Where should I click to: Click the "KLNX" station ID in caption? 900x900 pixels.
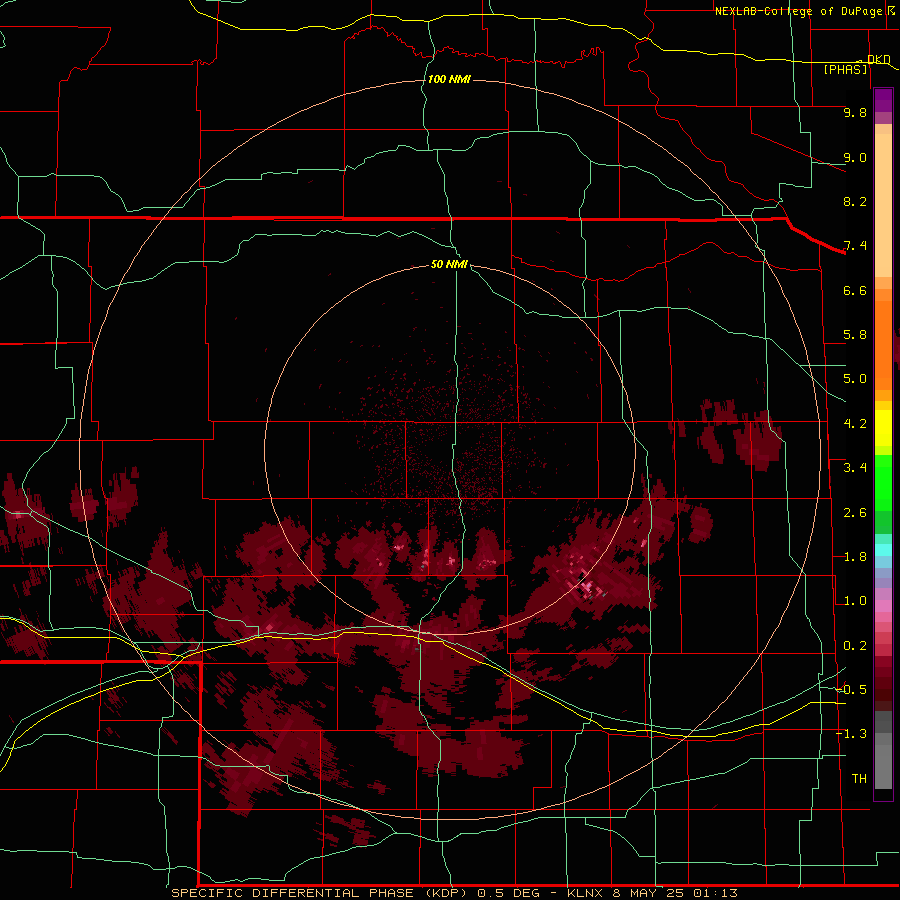[x=585, y=893]
